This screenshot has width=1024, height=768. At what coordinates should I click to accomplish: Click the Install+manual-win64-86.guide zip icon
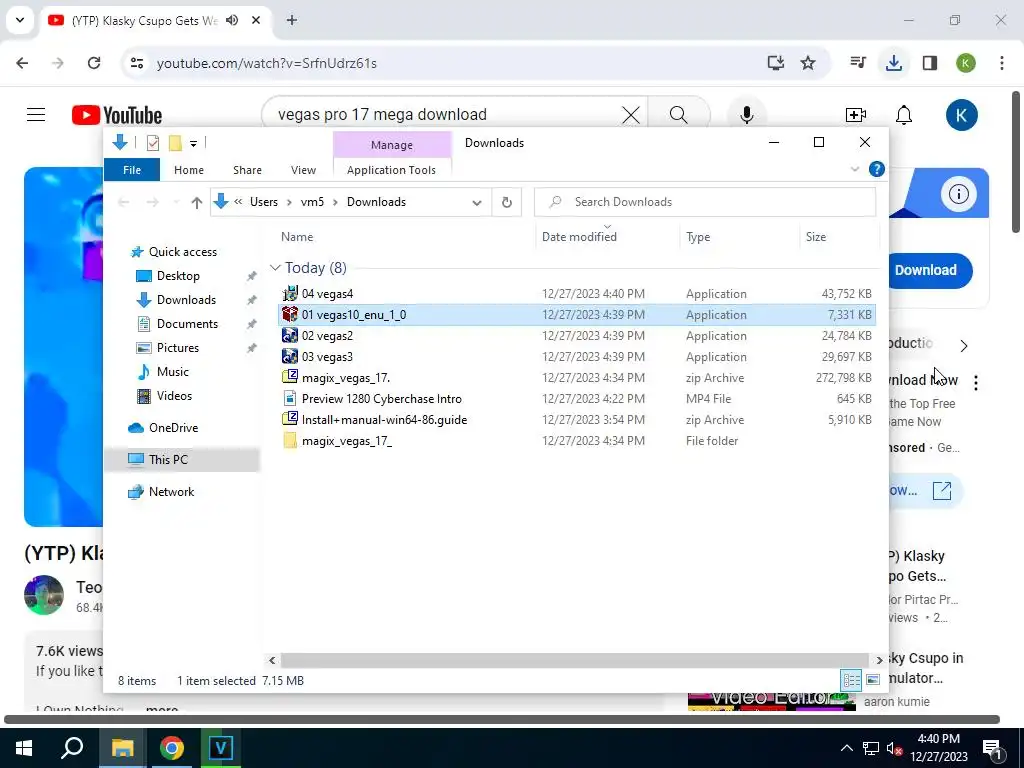click(x=290, y=419)
